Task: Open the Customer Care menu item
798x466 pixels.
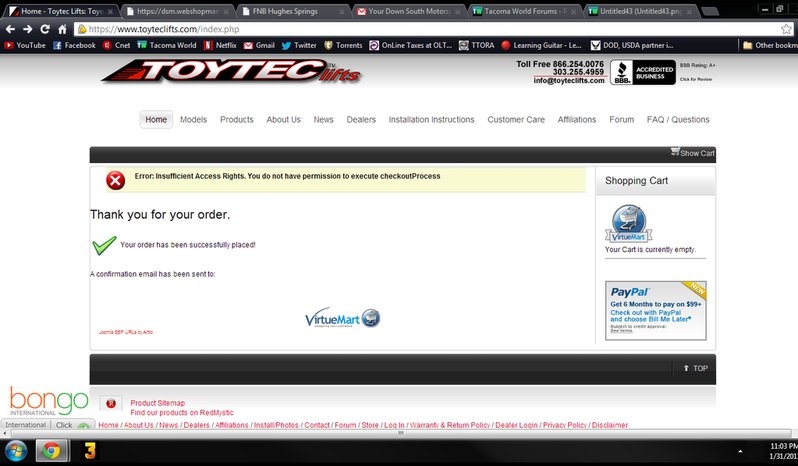Action: tap(516, 120)
